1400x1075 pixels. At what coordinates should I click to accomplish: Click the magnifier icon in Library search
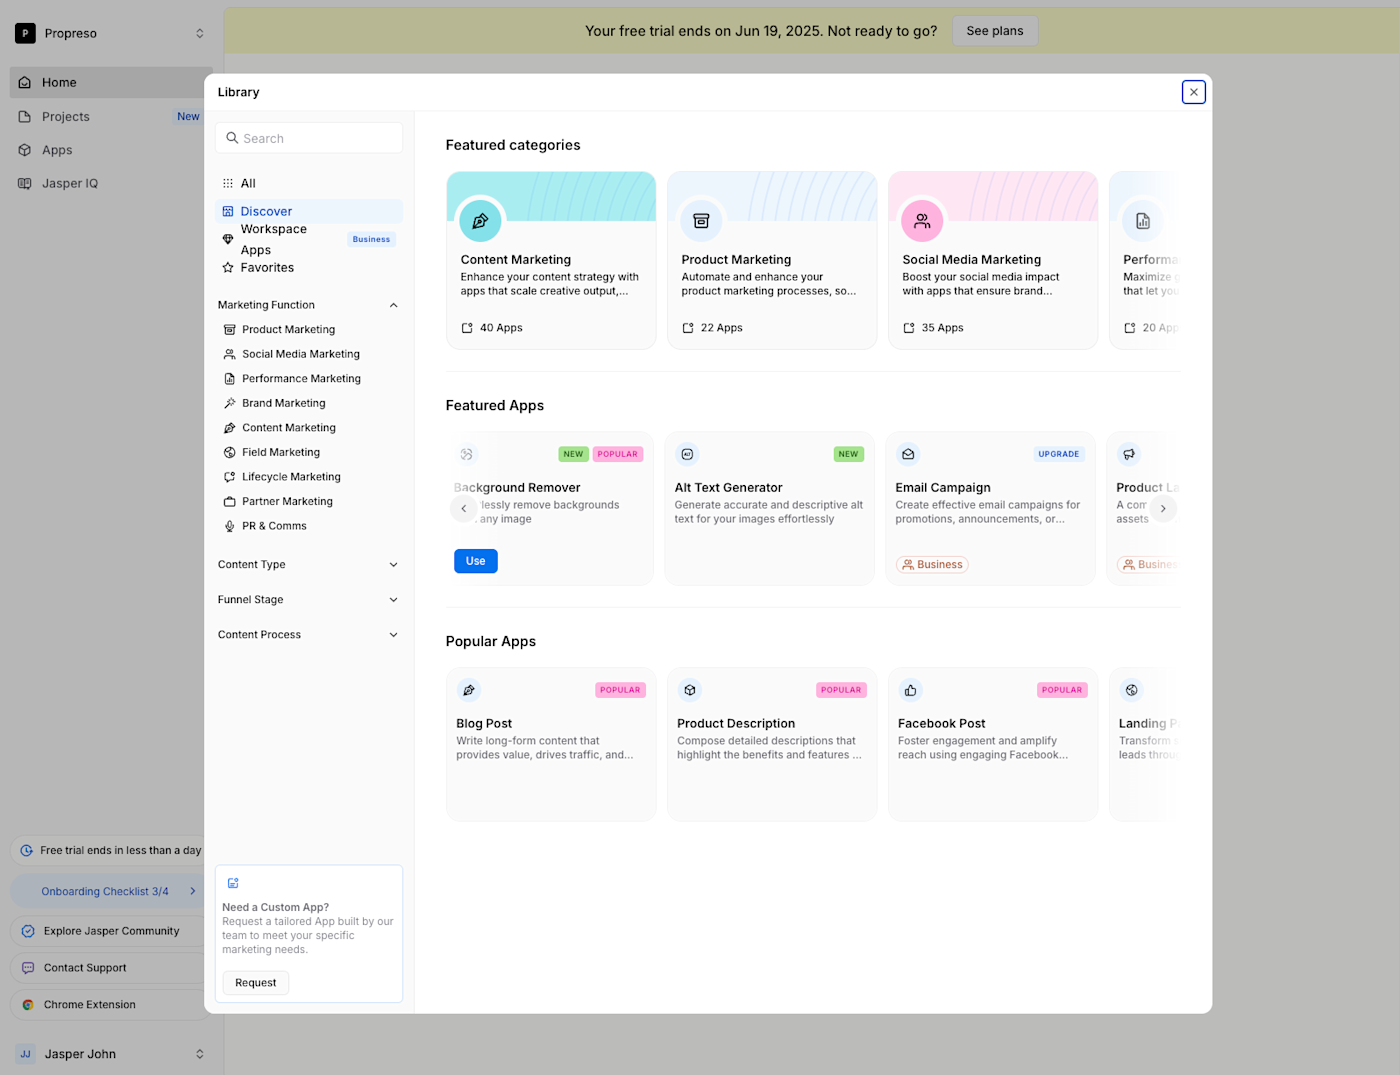(x=232, y=138)
